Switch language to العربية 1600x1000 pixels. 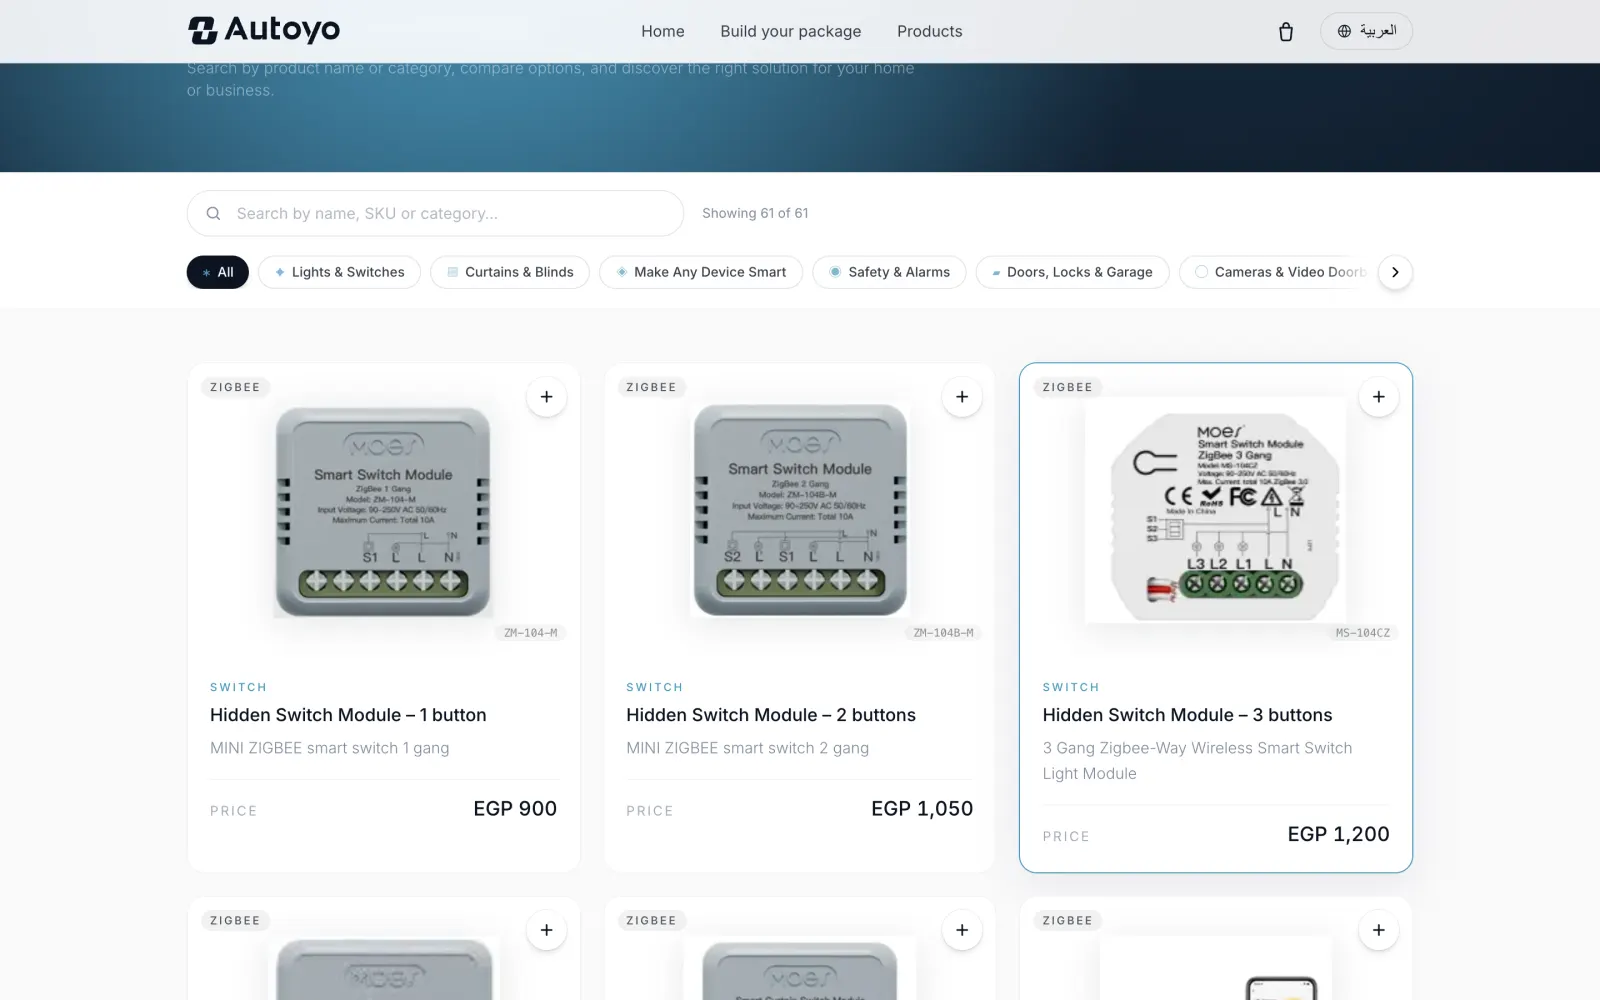[1366, 31]
